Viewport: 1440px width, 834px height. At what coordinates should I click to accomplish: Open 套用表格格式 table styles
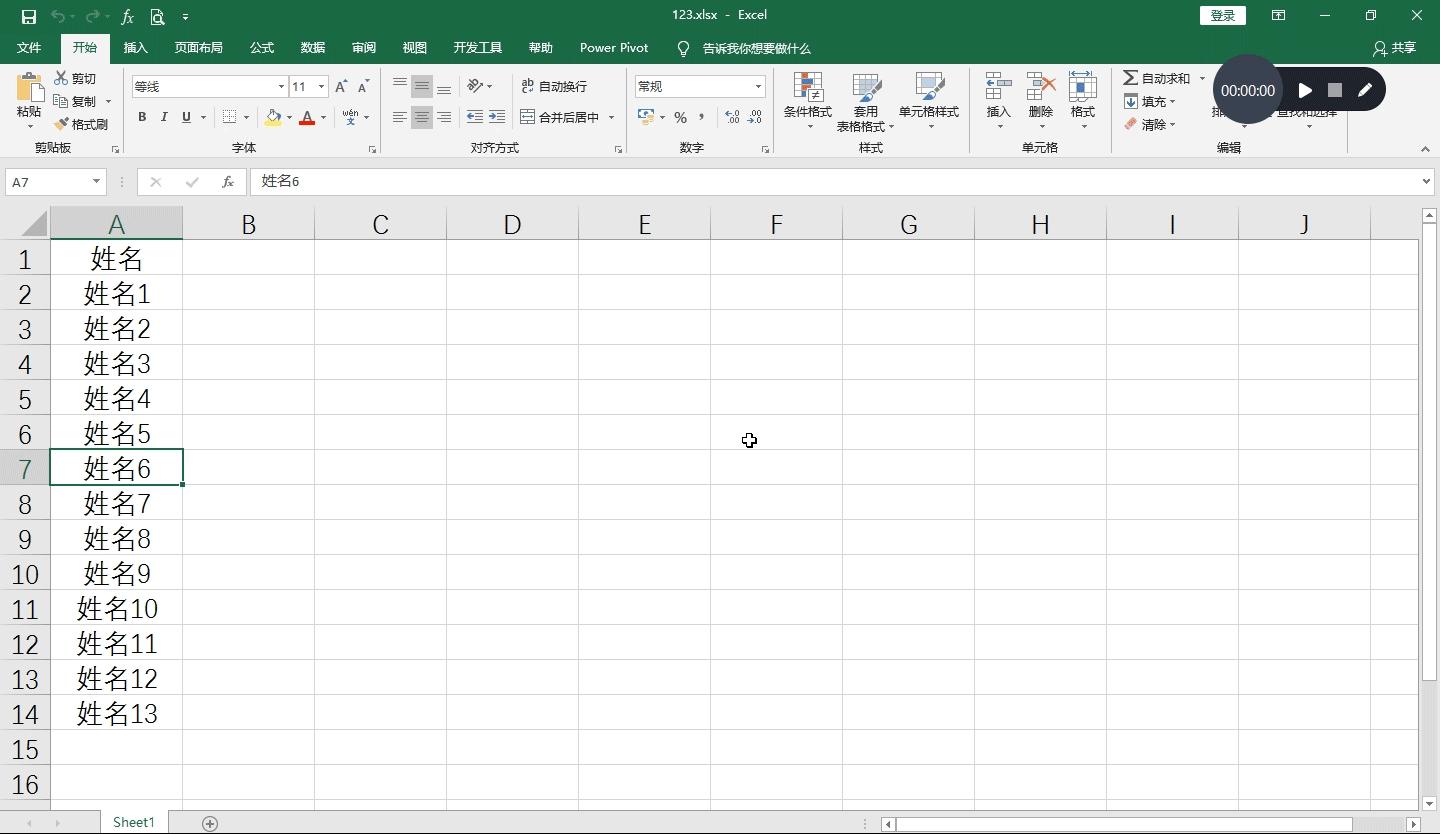tap(865, 101)
